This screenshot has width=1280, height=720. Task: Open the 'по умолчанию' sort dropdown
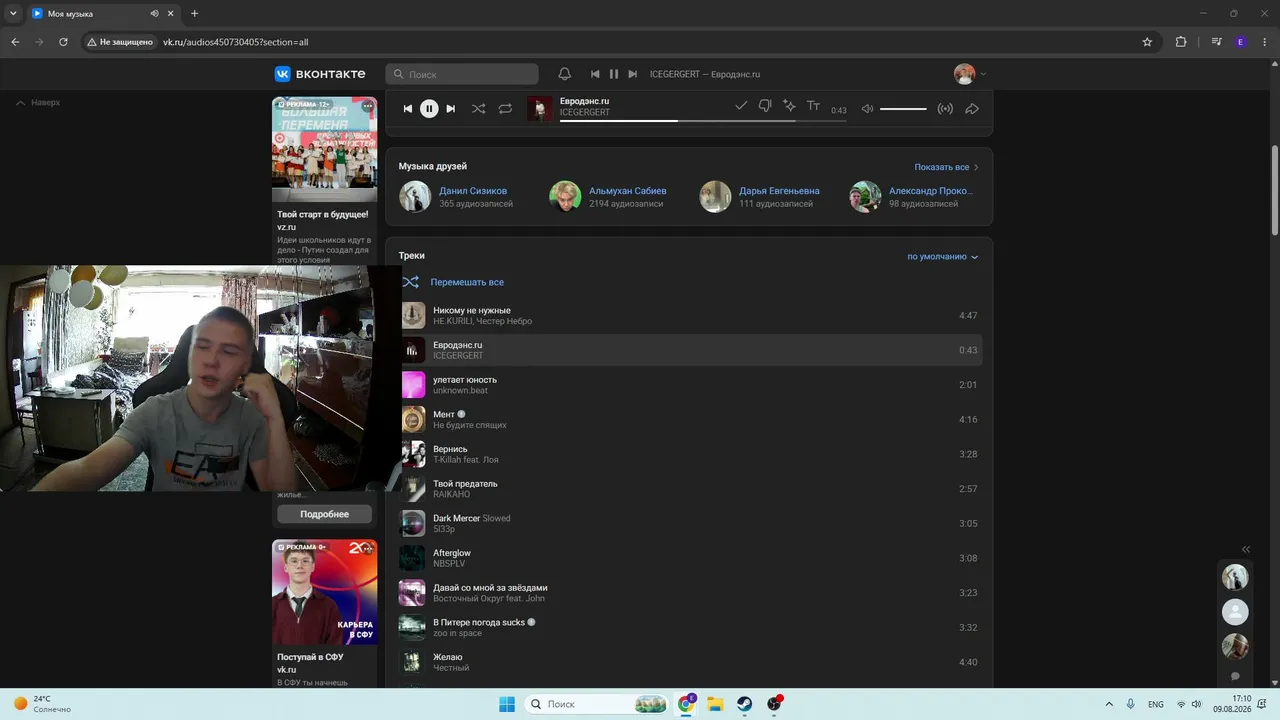pyautogui.click(x=943, y=257)
